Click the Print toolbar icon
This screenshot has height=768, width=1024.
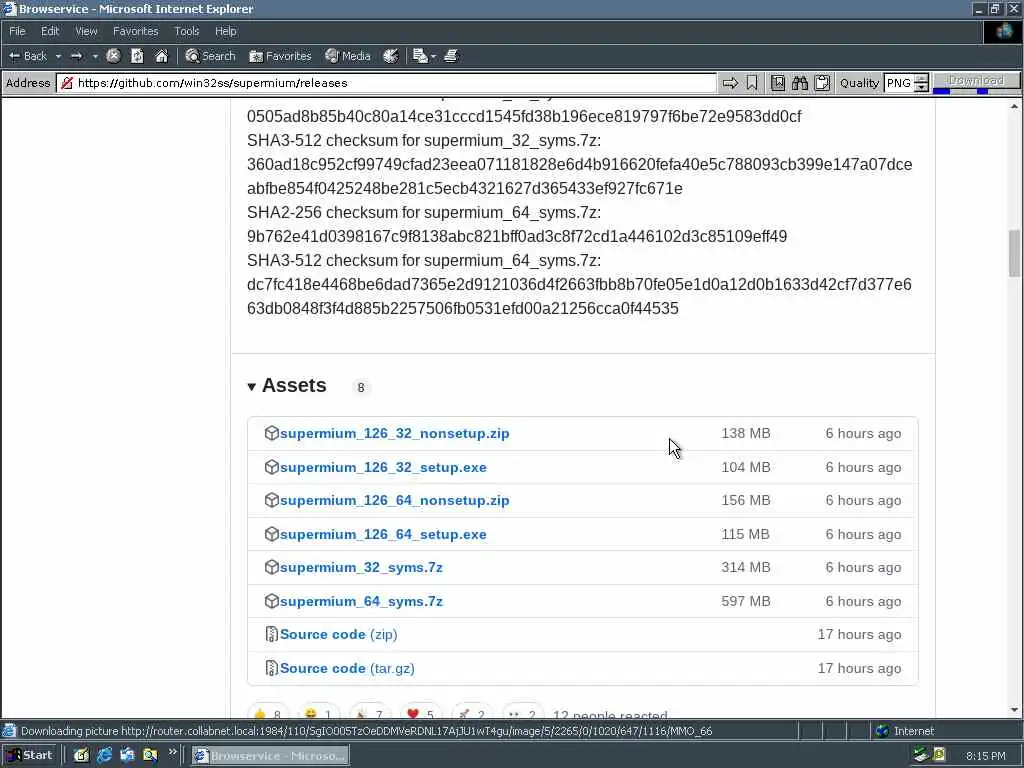[x=451, y=56]
